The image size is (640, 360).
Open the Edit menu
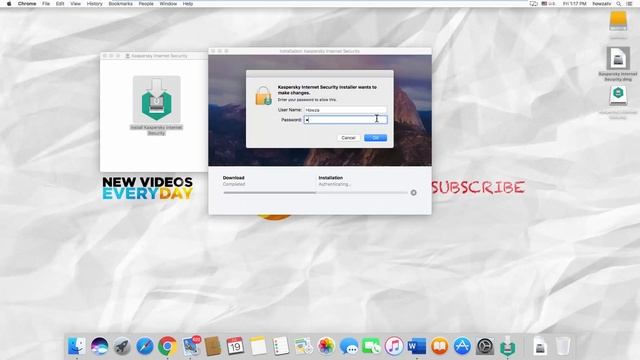pyautogui.click(x=60, y=4)
